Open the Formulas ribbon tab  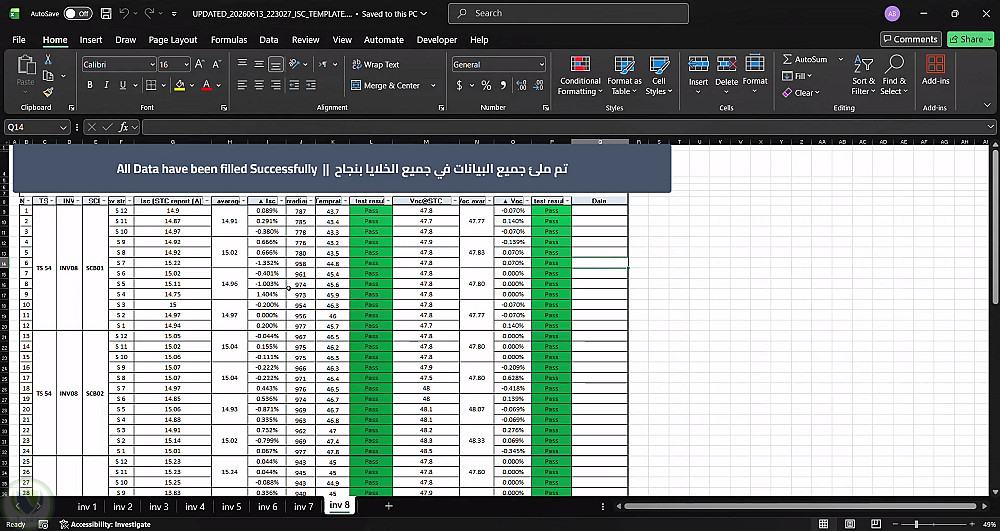tap(229, 40)
